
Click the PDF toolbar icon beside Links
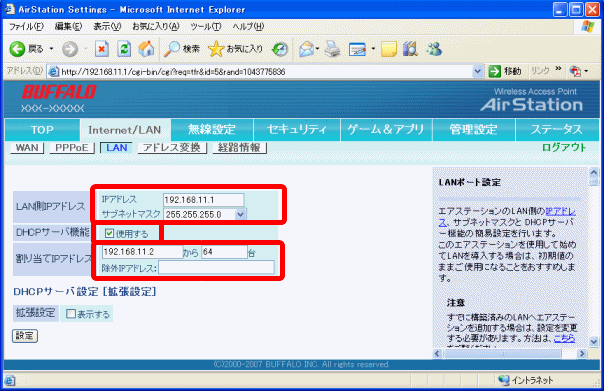575,71
